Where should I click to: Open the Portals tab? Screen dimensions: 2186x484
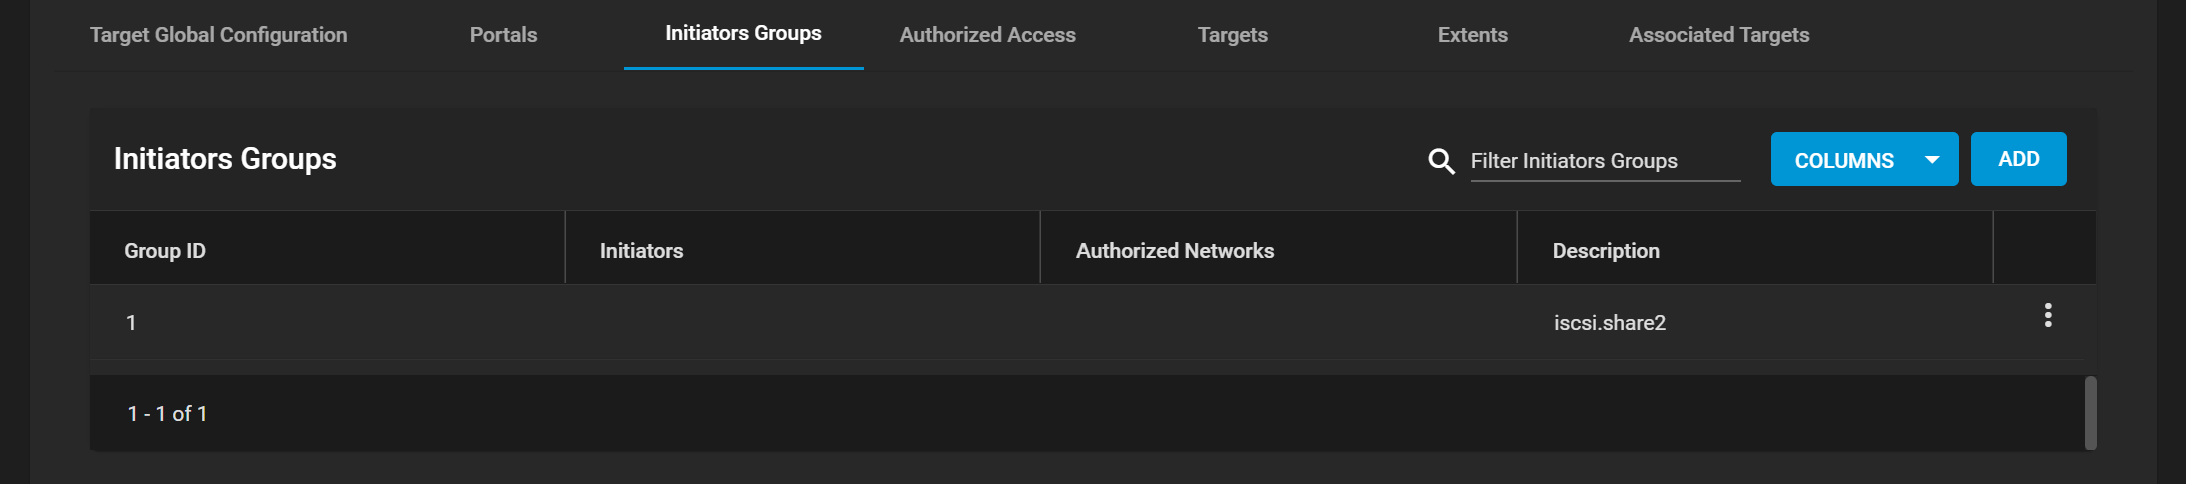pyautogui.click(x=503, y=35)
